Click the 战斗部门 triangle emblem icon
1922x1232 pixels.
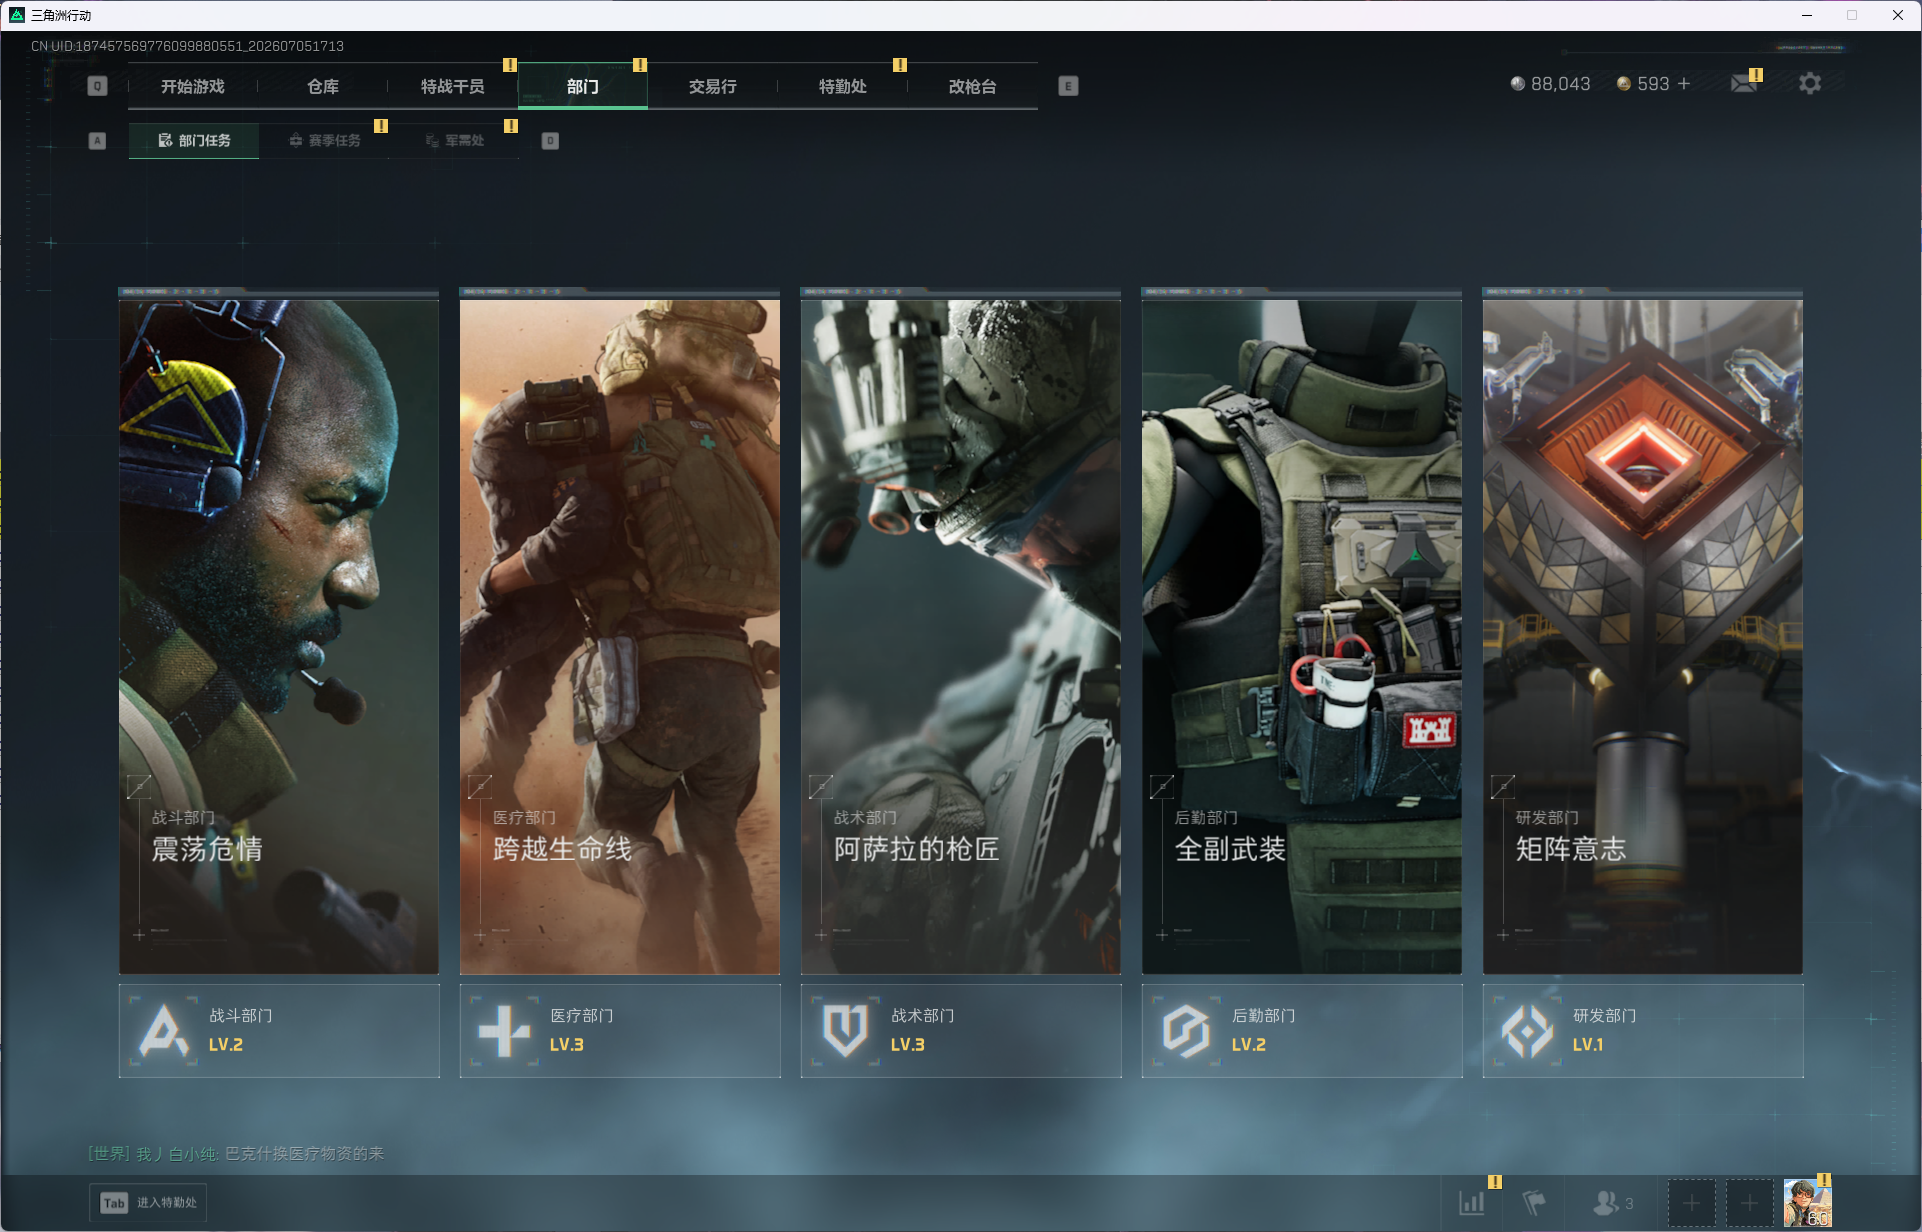pos(164,1031)
